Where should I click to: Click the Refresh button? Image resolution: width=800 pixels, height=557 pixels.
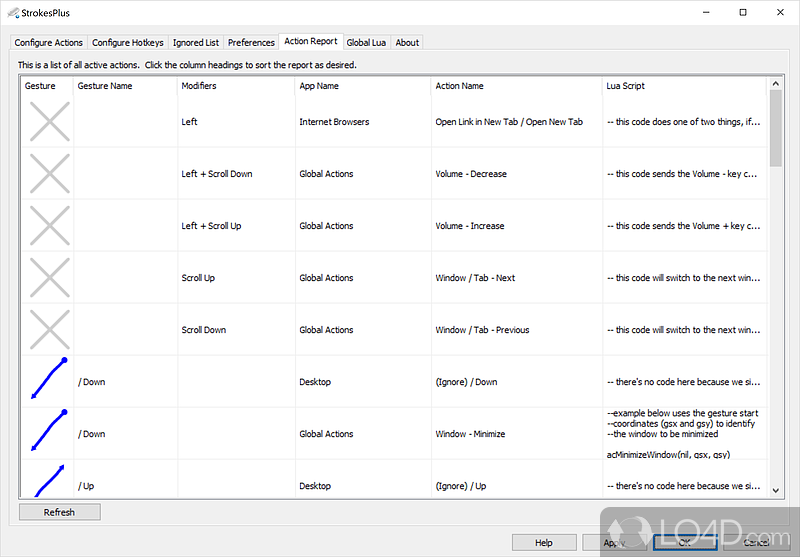60,512
